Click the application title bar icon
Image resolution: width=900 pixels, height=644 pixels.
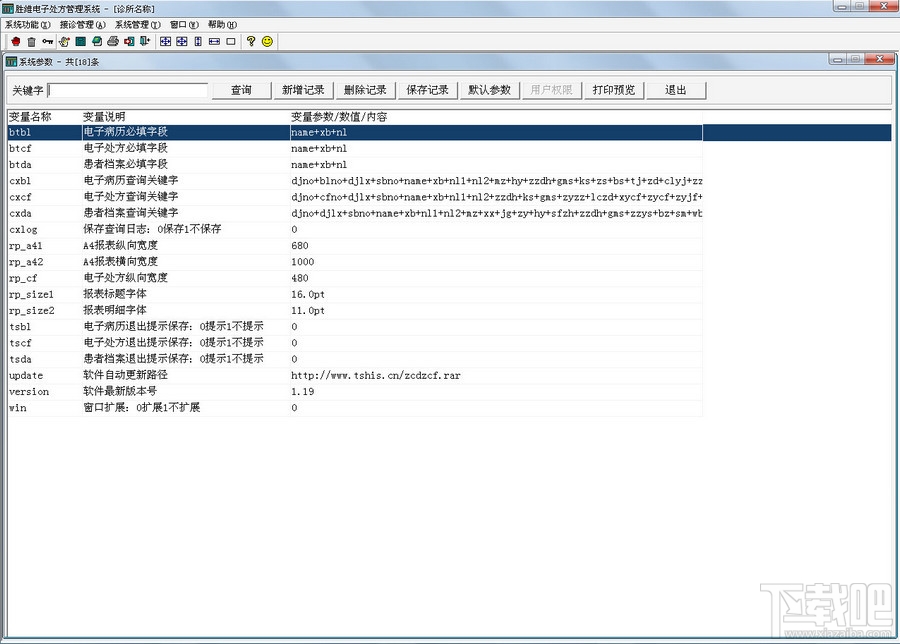(7, 9)
